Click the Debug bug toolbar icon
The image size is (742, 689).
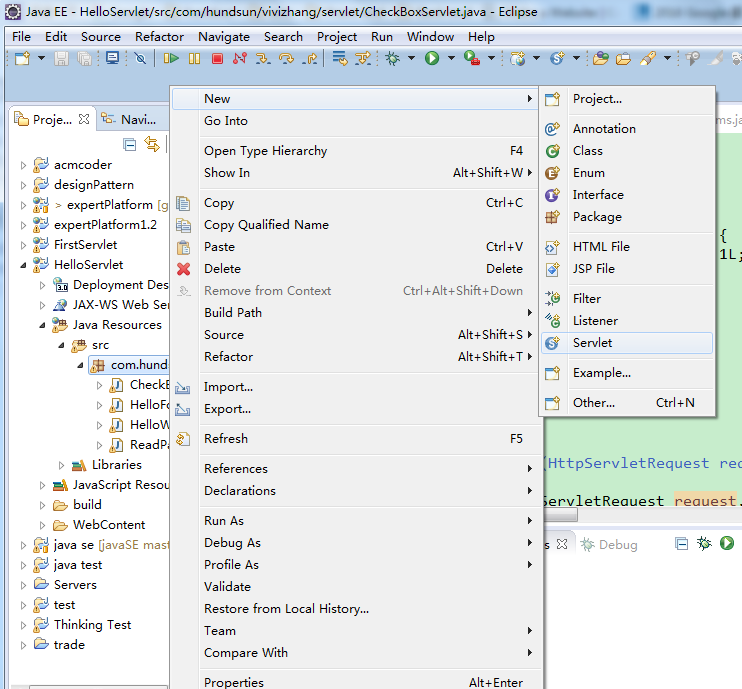(x=392, y=59)
